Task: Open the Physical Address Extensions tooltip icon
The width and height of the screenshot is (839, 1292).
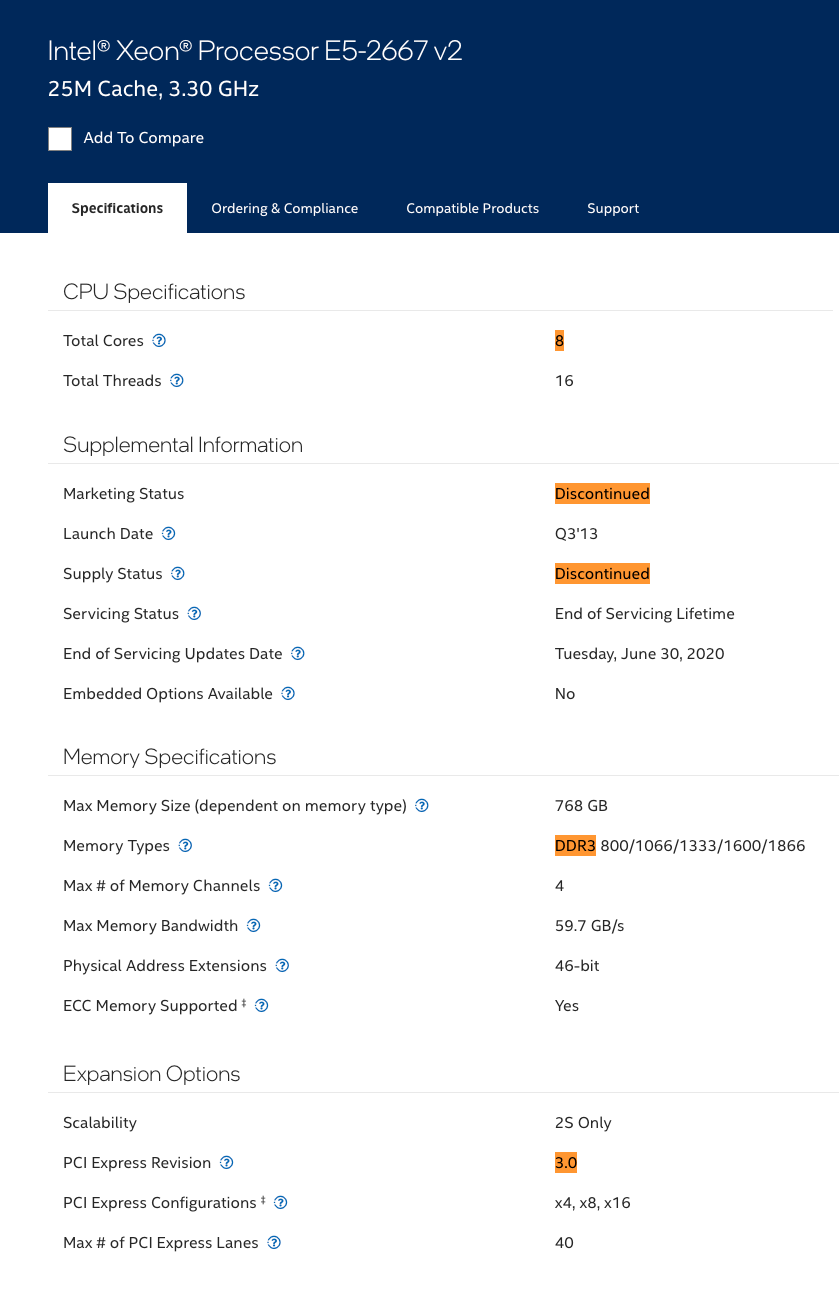Action: click(282, 965)
